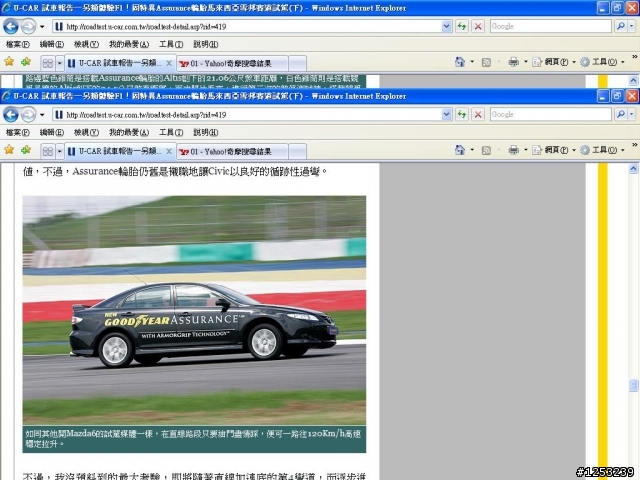The image size is (640, 480).
Task: Click Print icon in background window toolbar
Action: pos(513,62)
